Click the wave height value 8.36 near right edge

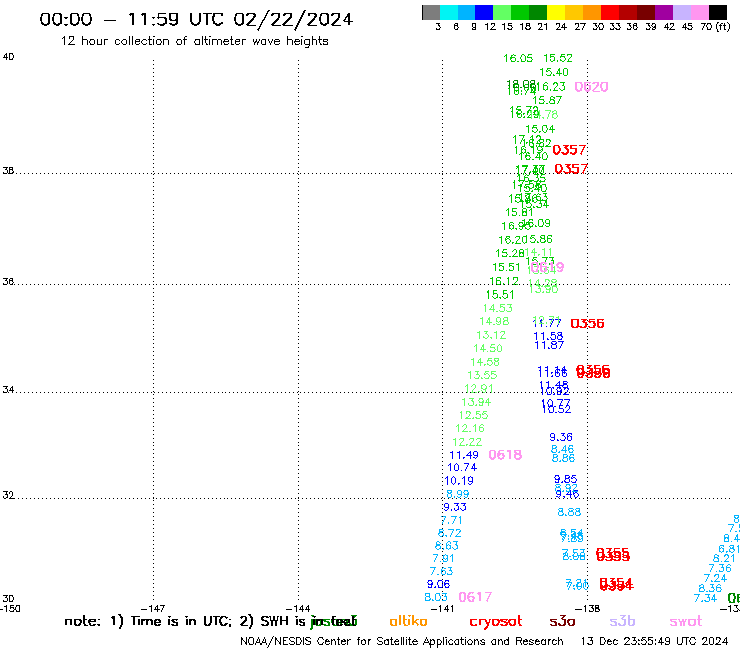click(x=710, y=588)
